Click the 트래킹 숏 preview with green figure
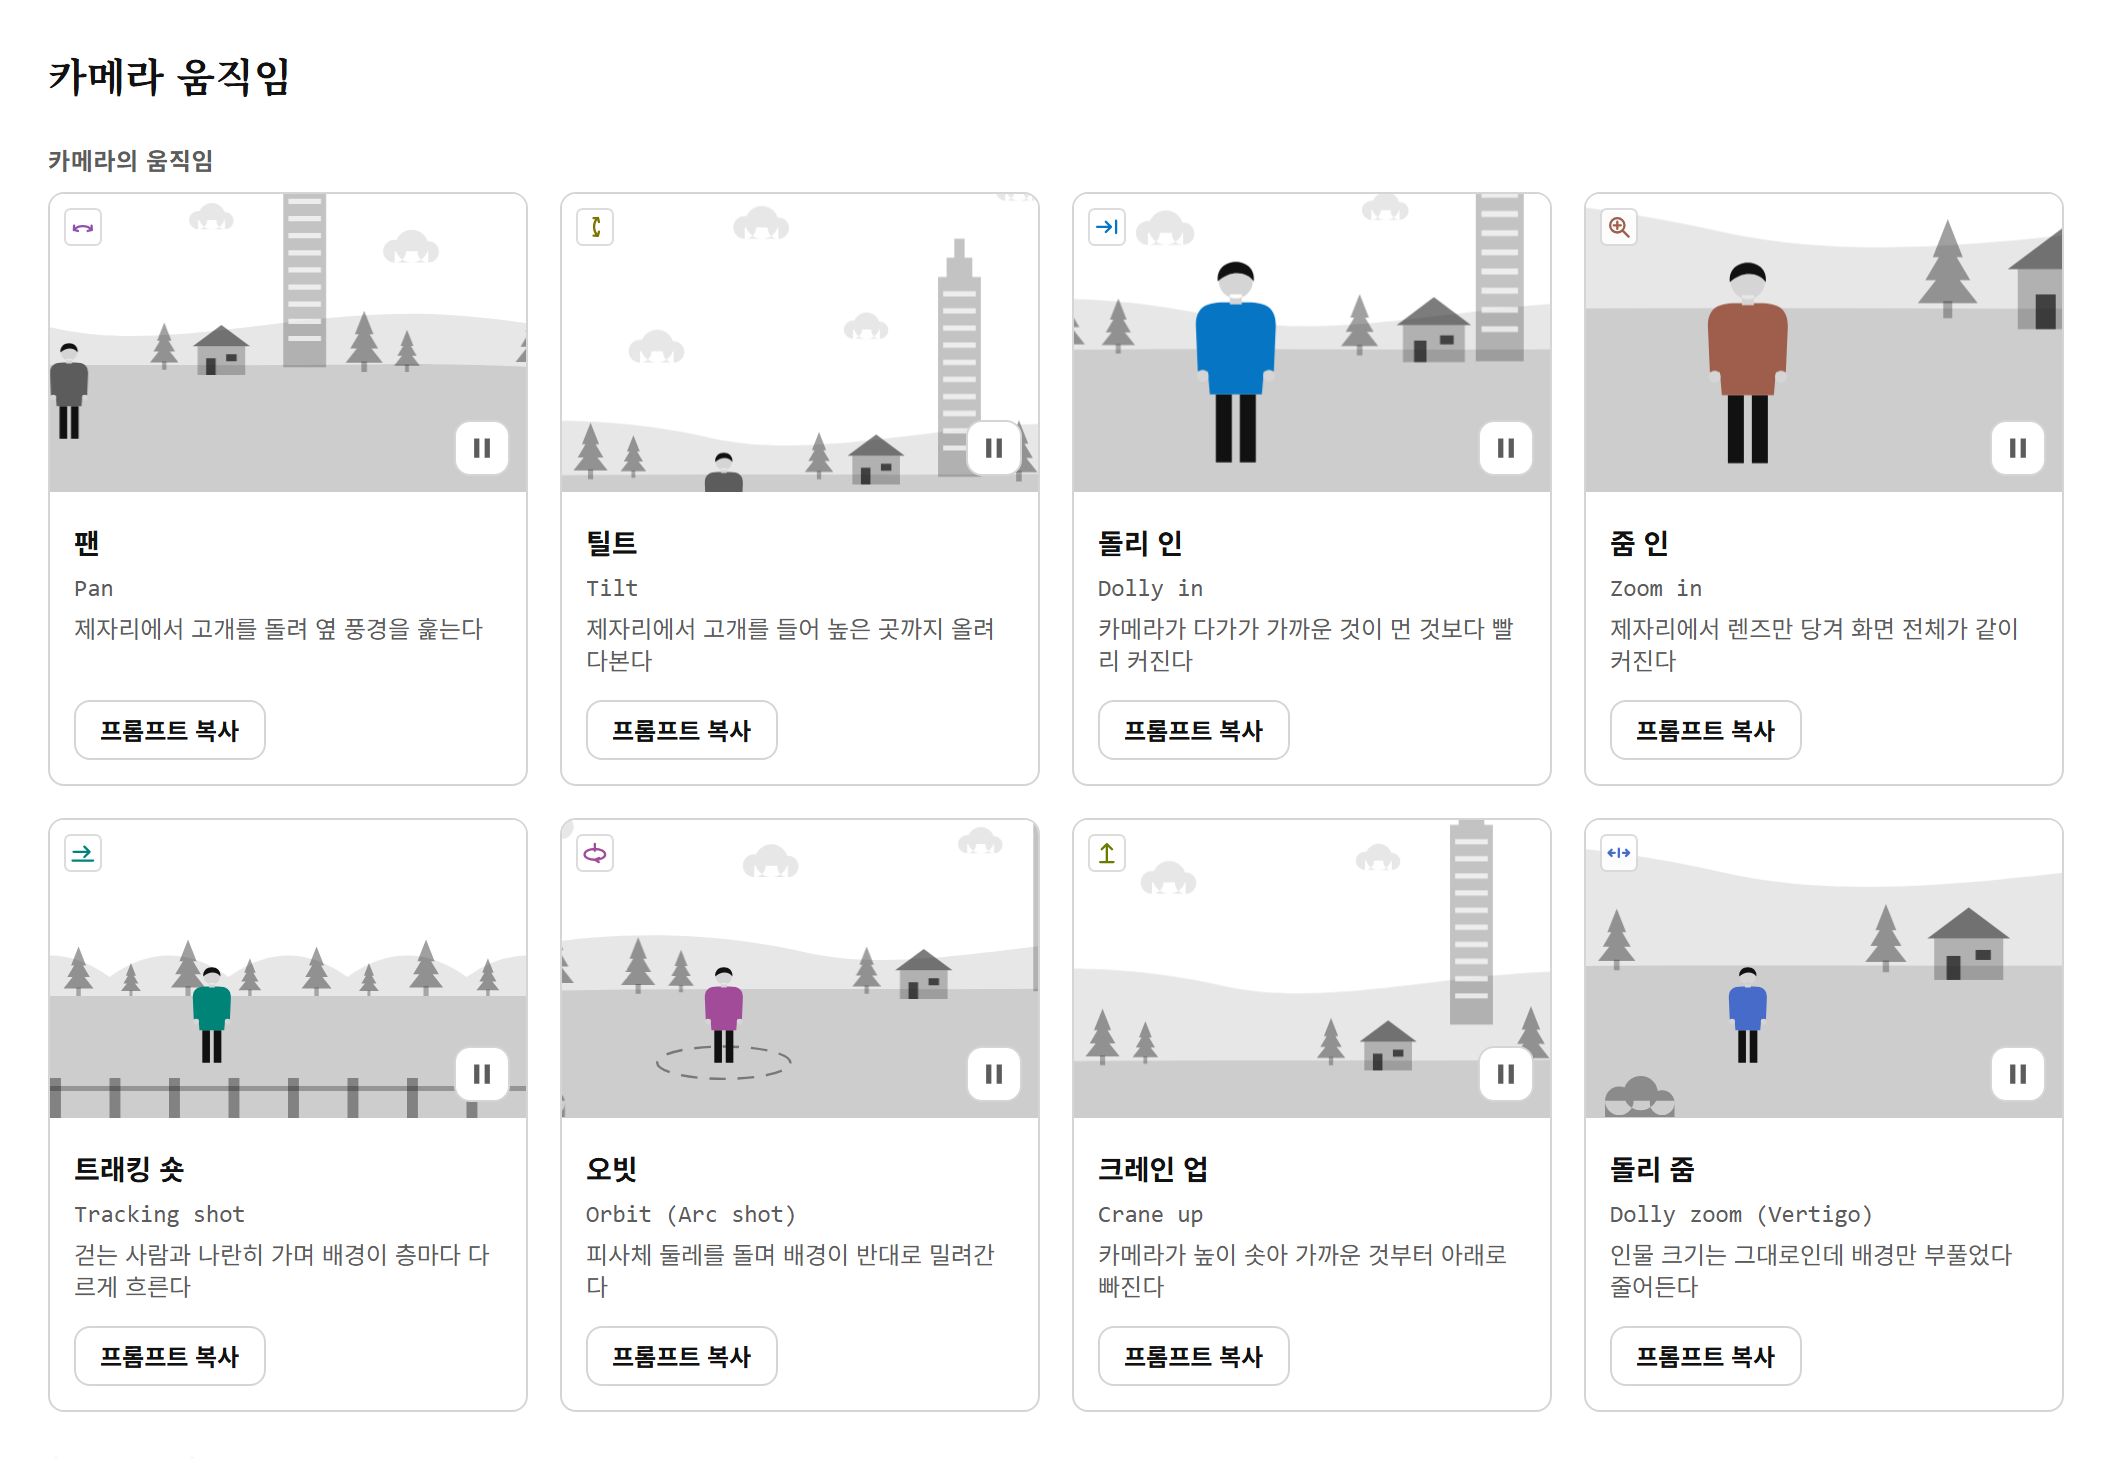The width and height of the screenshot is (2112, 1458). point(288,969)
